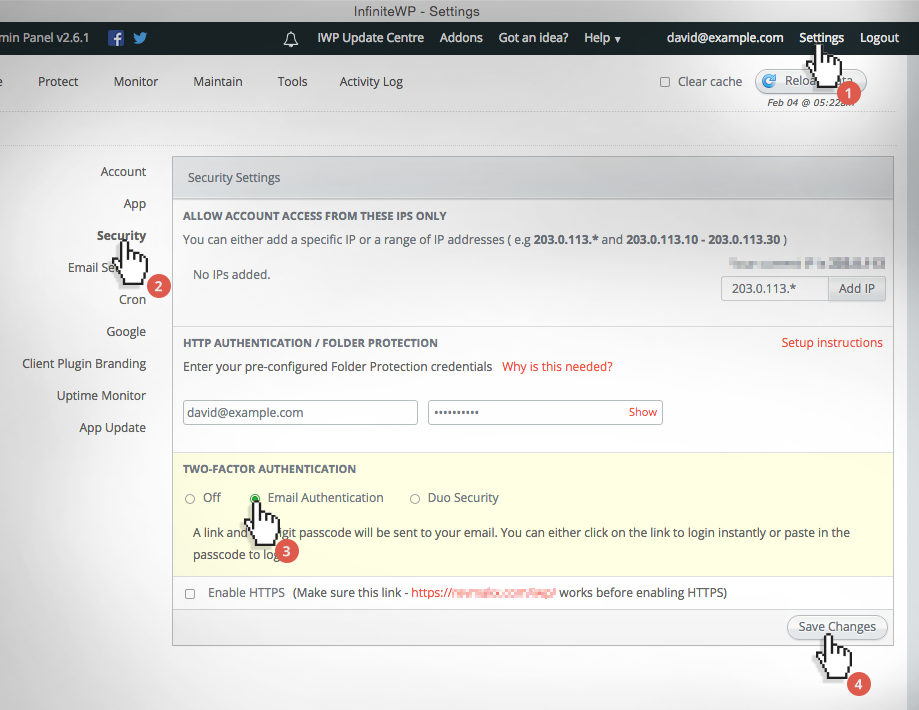The width and height of the screenshot is (919, 710).
Task: Click the Add IP button
Action: 856,288
